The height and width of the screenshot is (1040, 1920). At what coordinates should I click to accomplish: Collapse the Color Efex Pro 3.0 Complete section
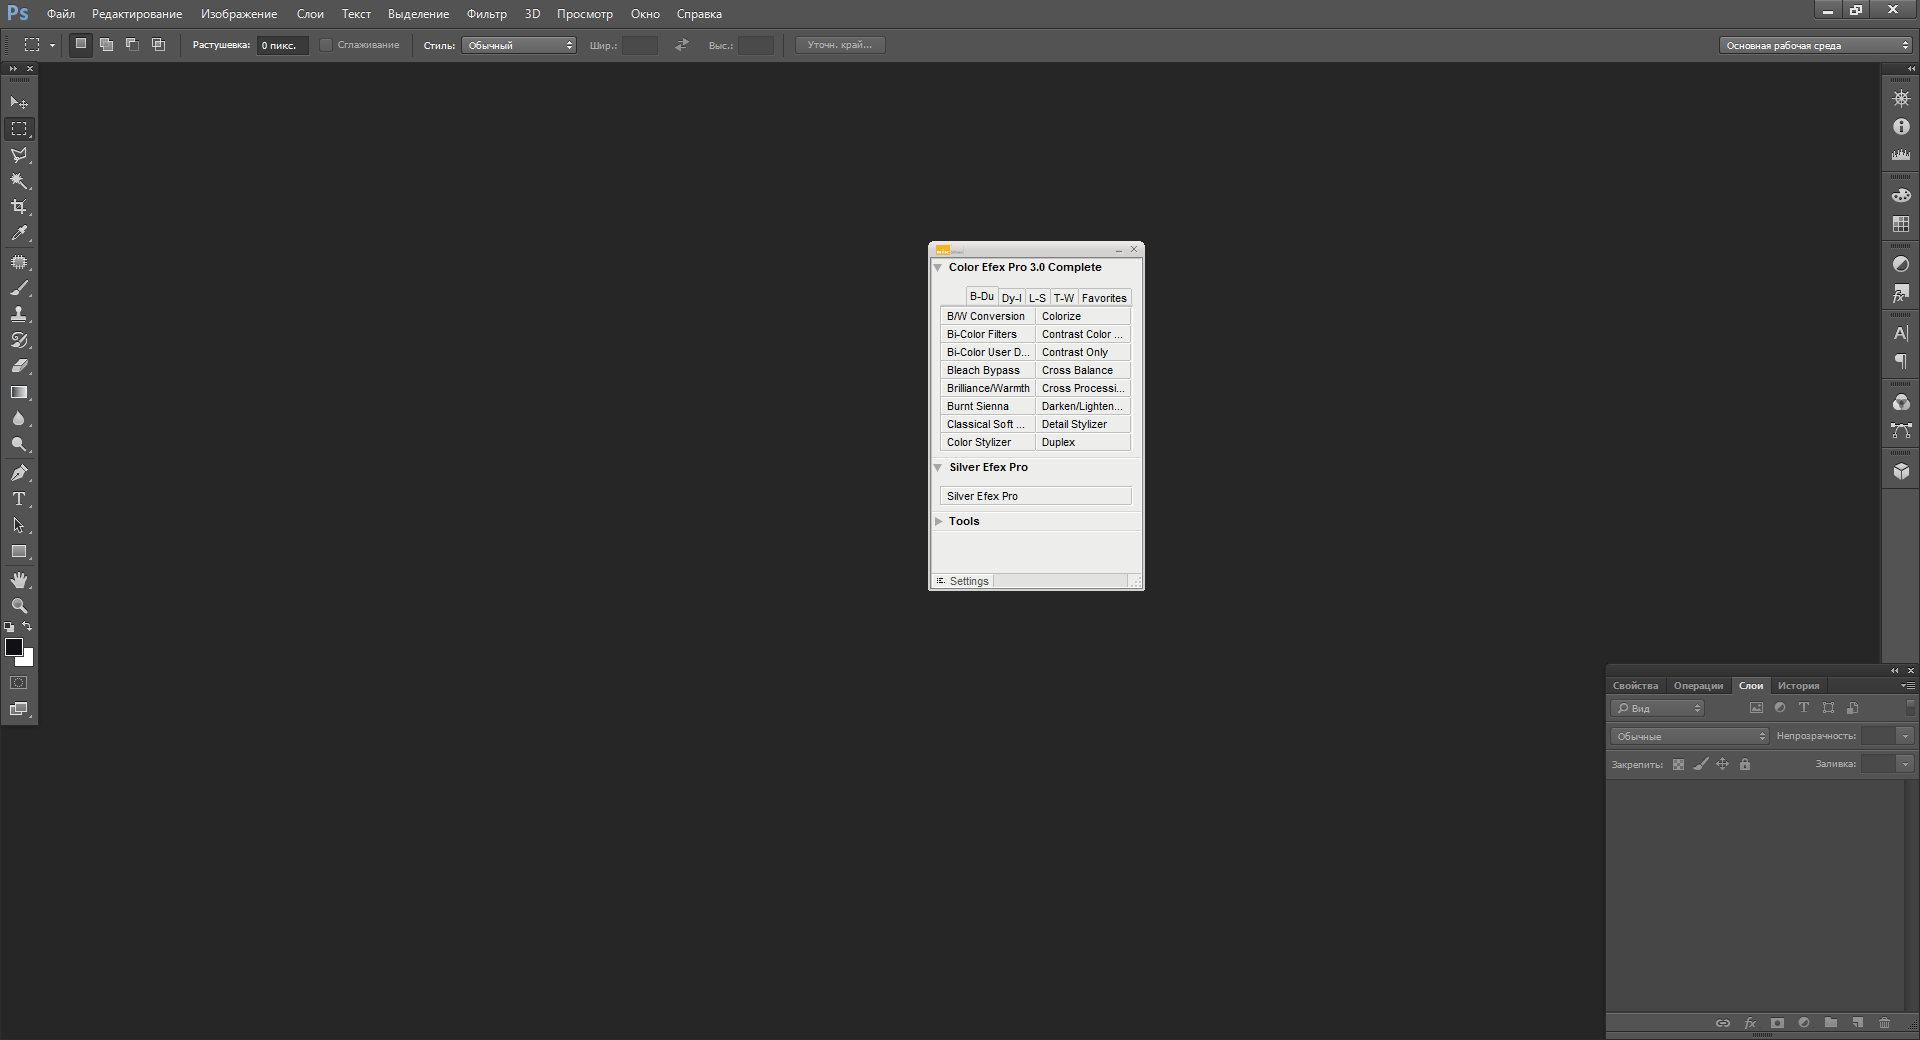tap(938, 268)
